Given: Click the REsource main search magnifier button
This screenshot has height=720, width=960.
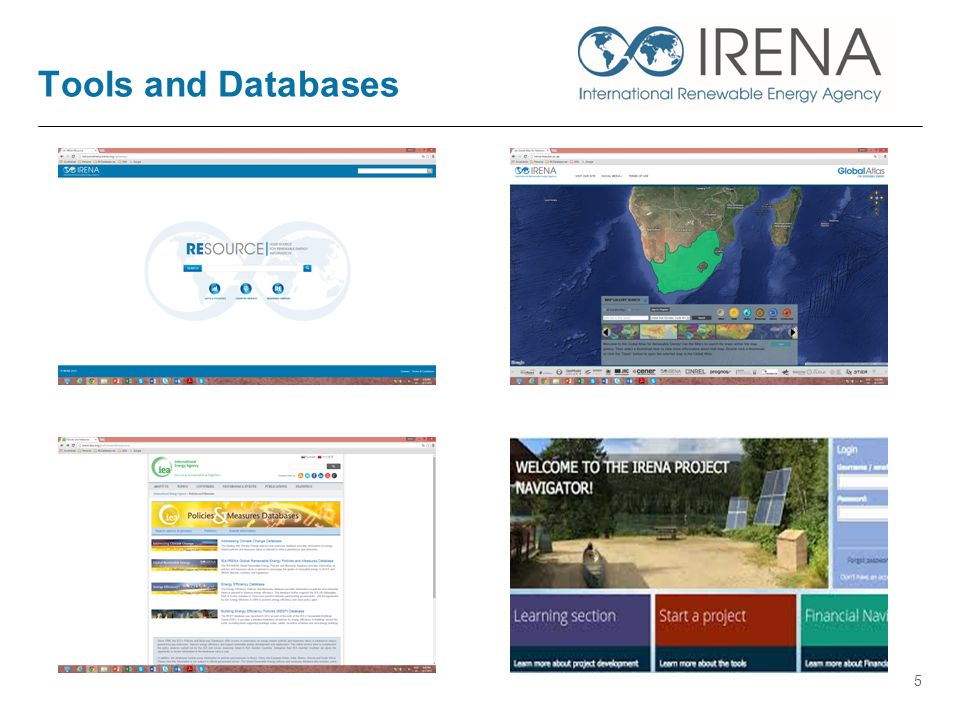Looking at the screenshot, I should pyautogui.click(x=307, y=268).
